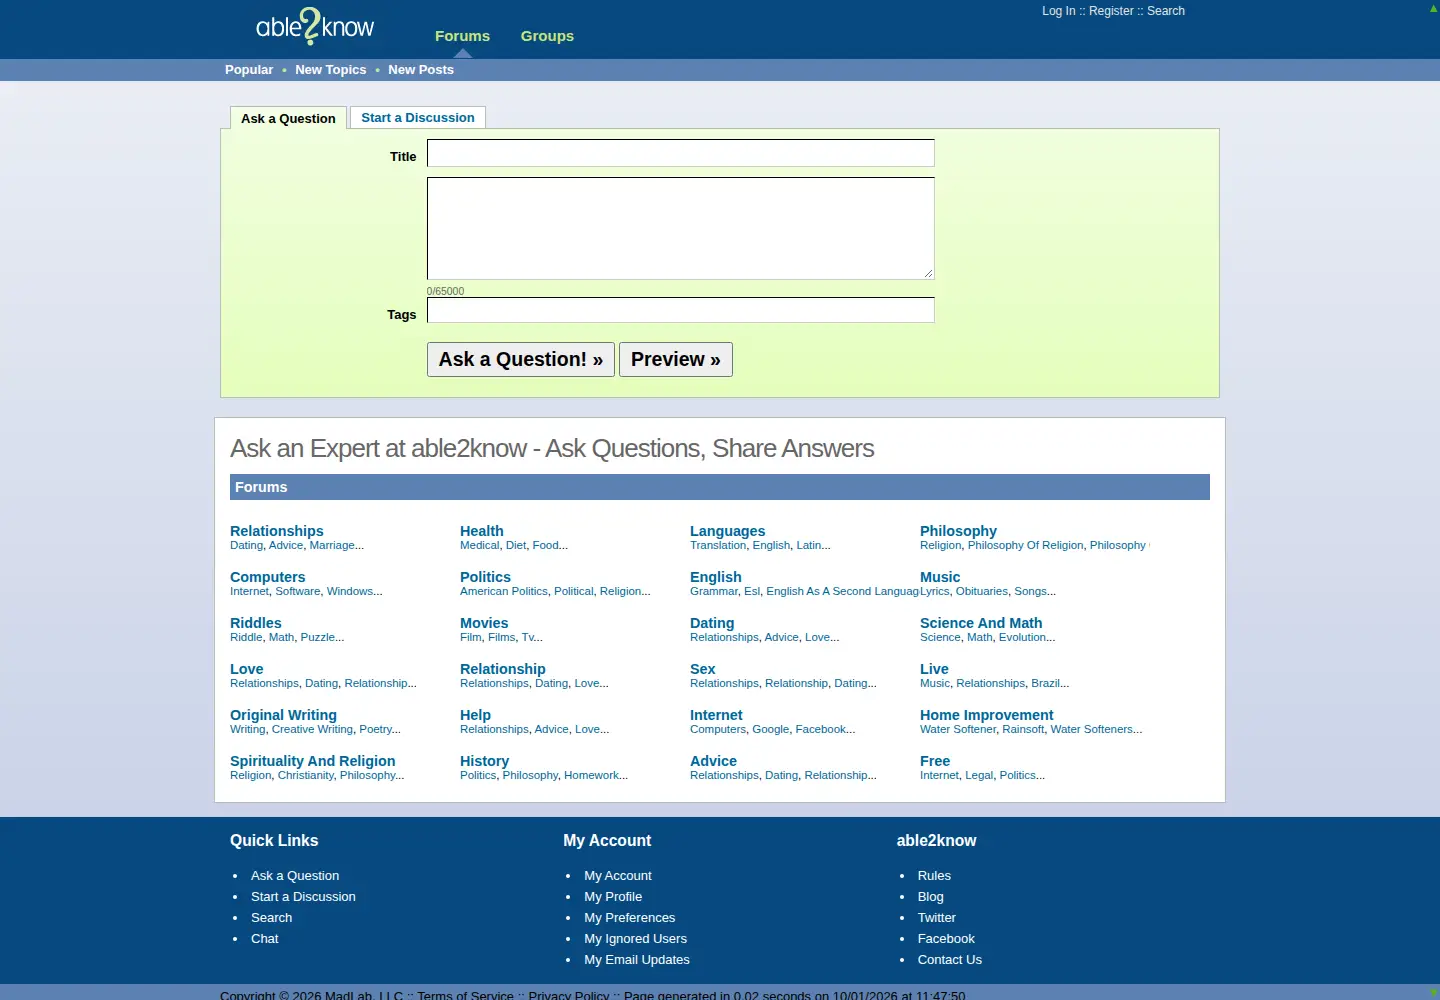1440x1000 pixels.
Task: Focus the Title input field
Action: (x=680, y=153)
